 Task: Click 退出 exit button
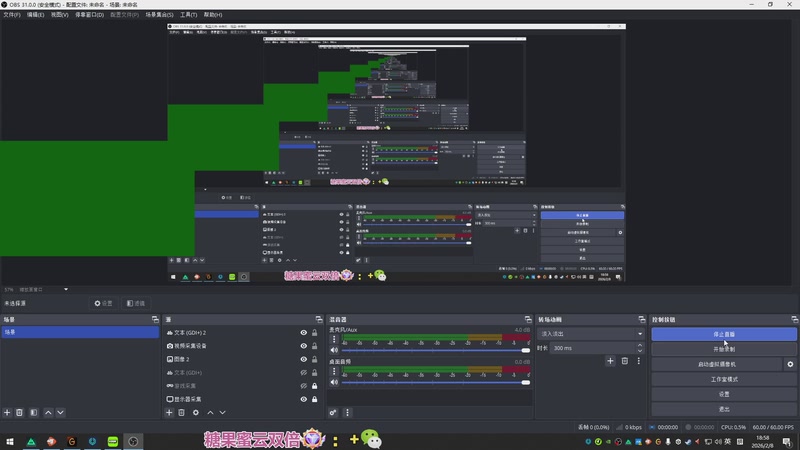coord(723,409)
